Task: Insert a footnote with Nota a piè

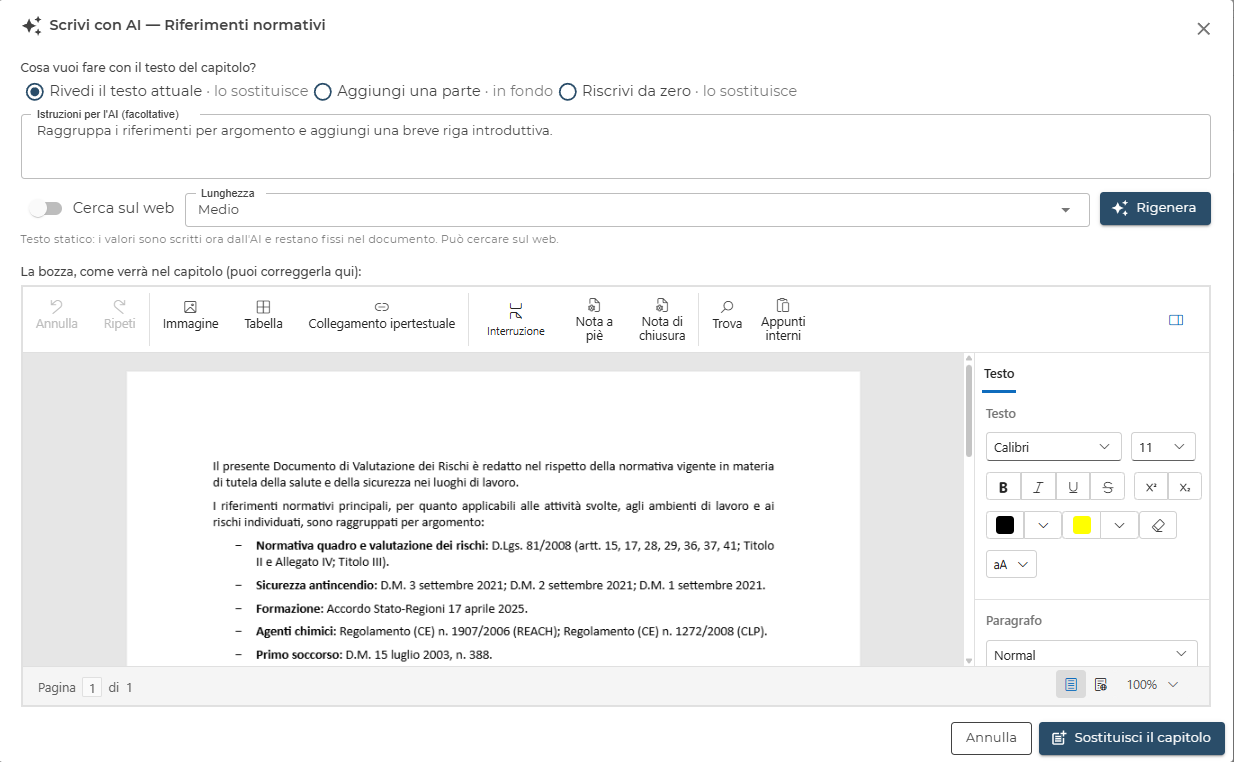Action: pos(594,320)
